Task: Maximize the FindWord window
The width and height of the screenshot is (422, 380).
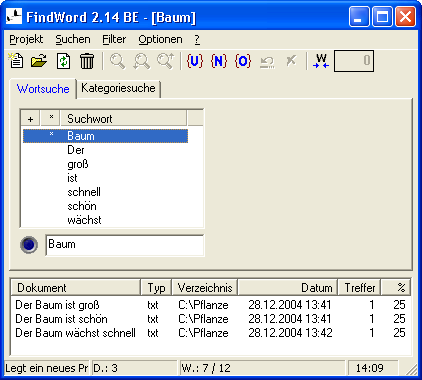Action: (x=382, y=16)
